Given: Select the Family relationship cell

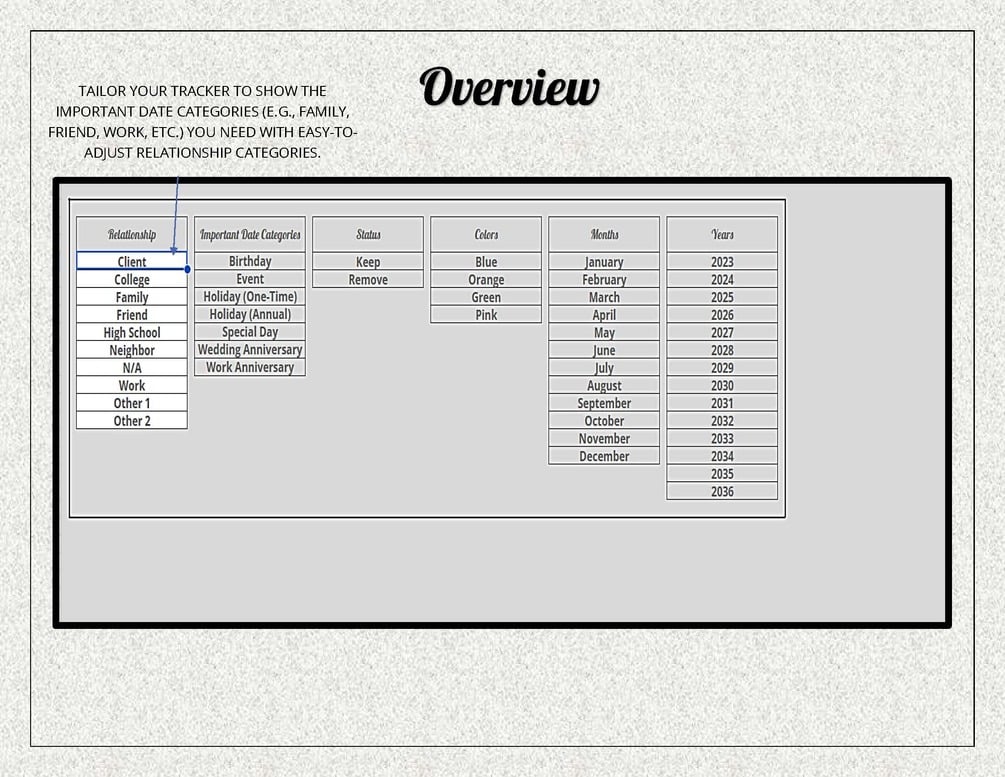Looking at the screenshot, I should pos(131,297).
